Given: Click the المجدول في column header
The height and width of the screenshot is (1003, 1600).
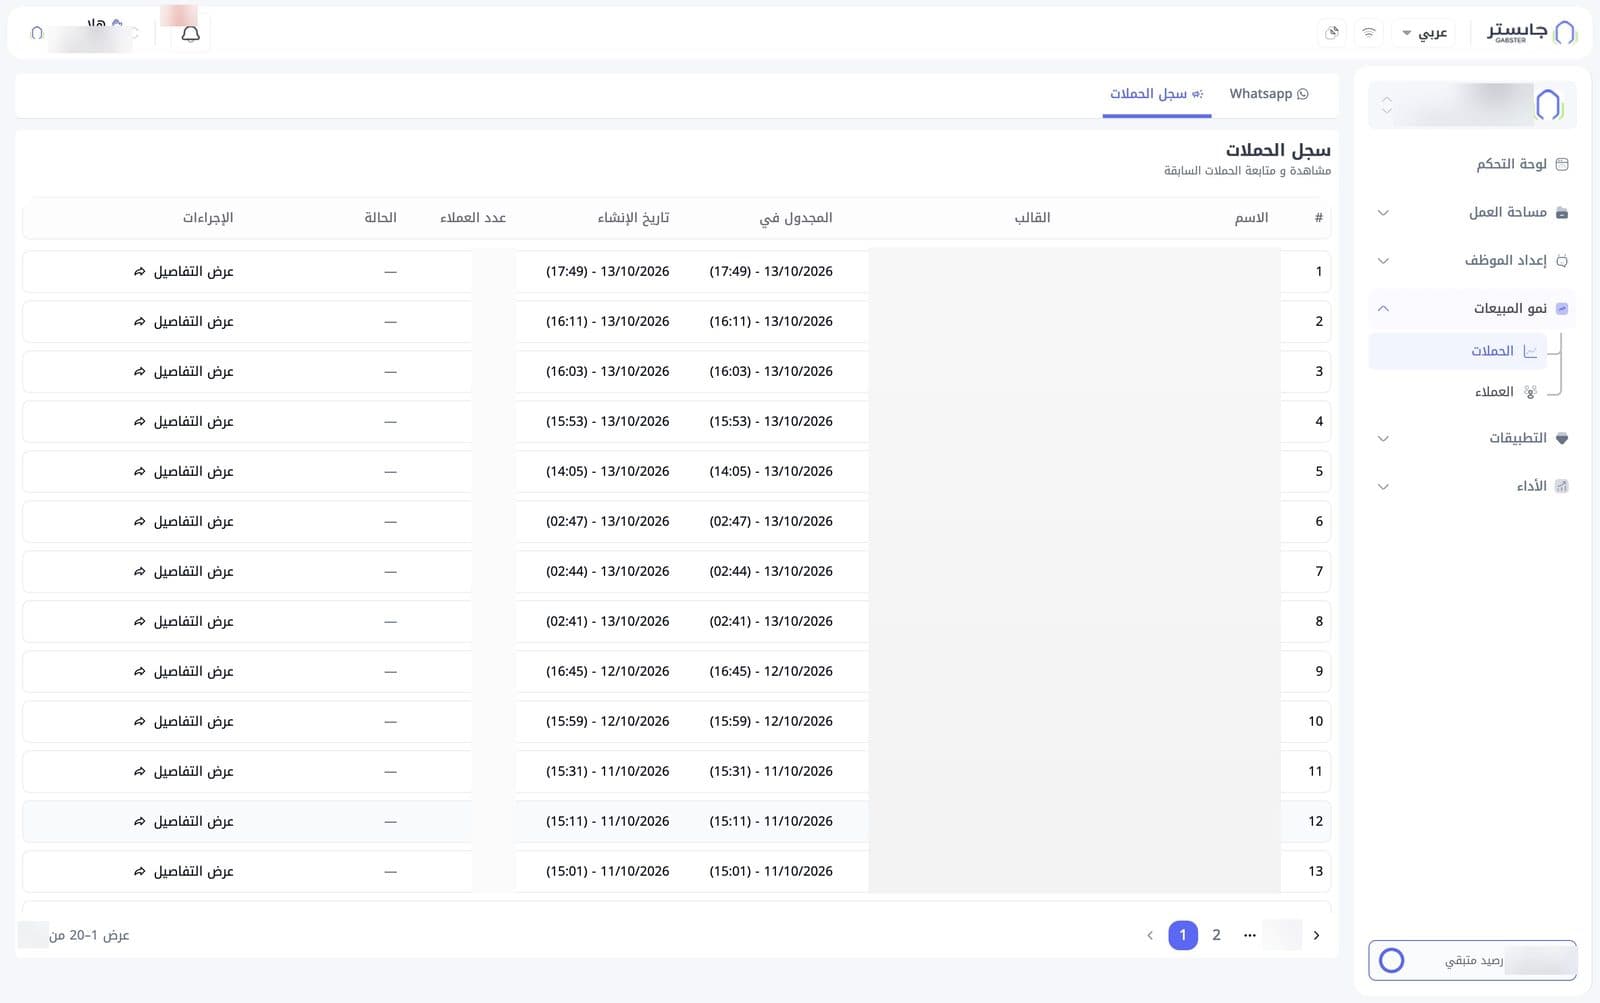Looking at the screenshot, I should [x=796, y=217].
